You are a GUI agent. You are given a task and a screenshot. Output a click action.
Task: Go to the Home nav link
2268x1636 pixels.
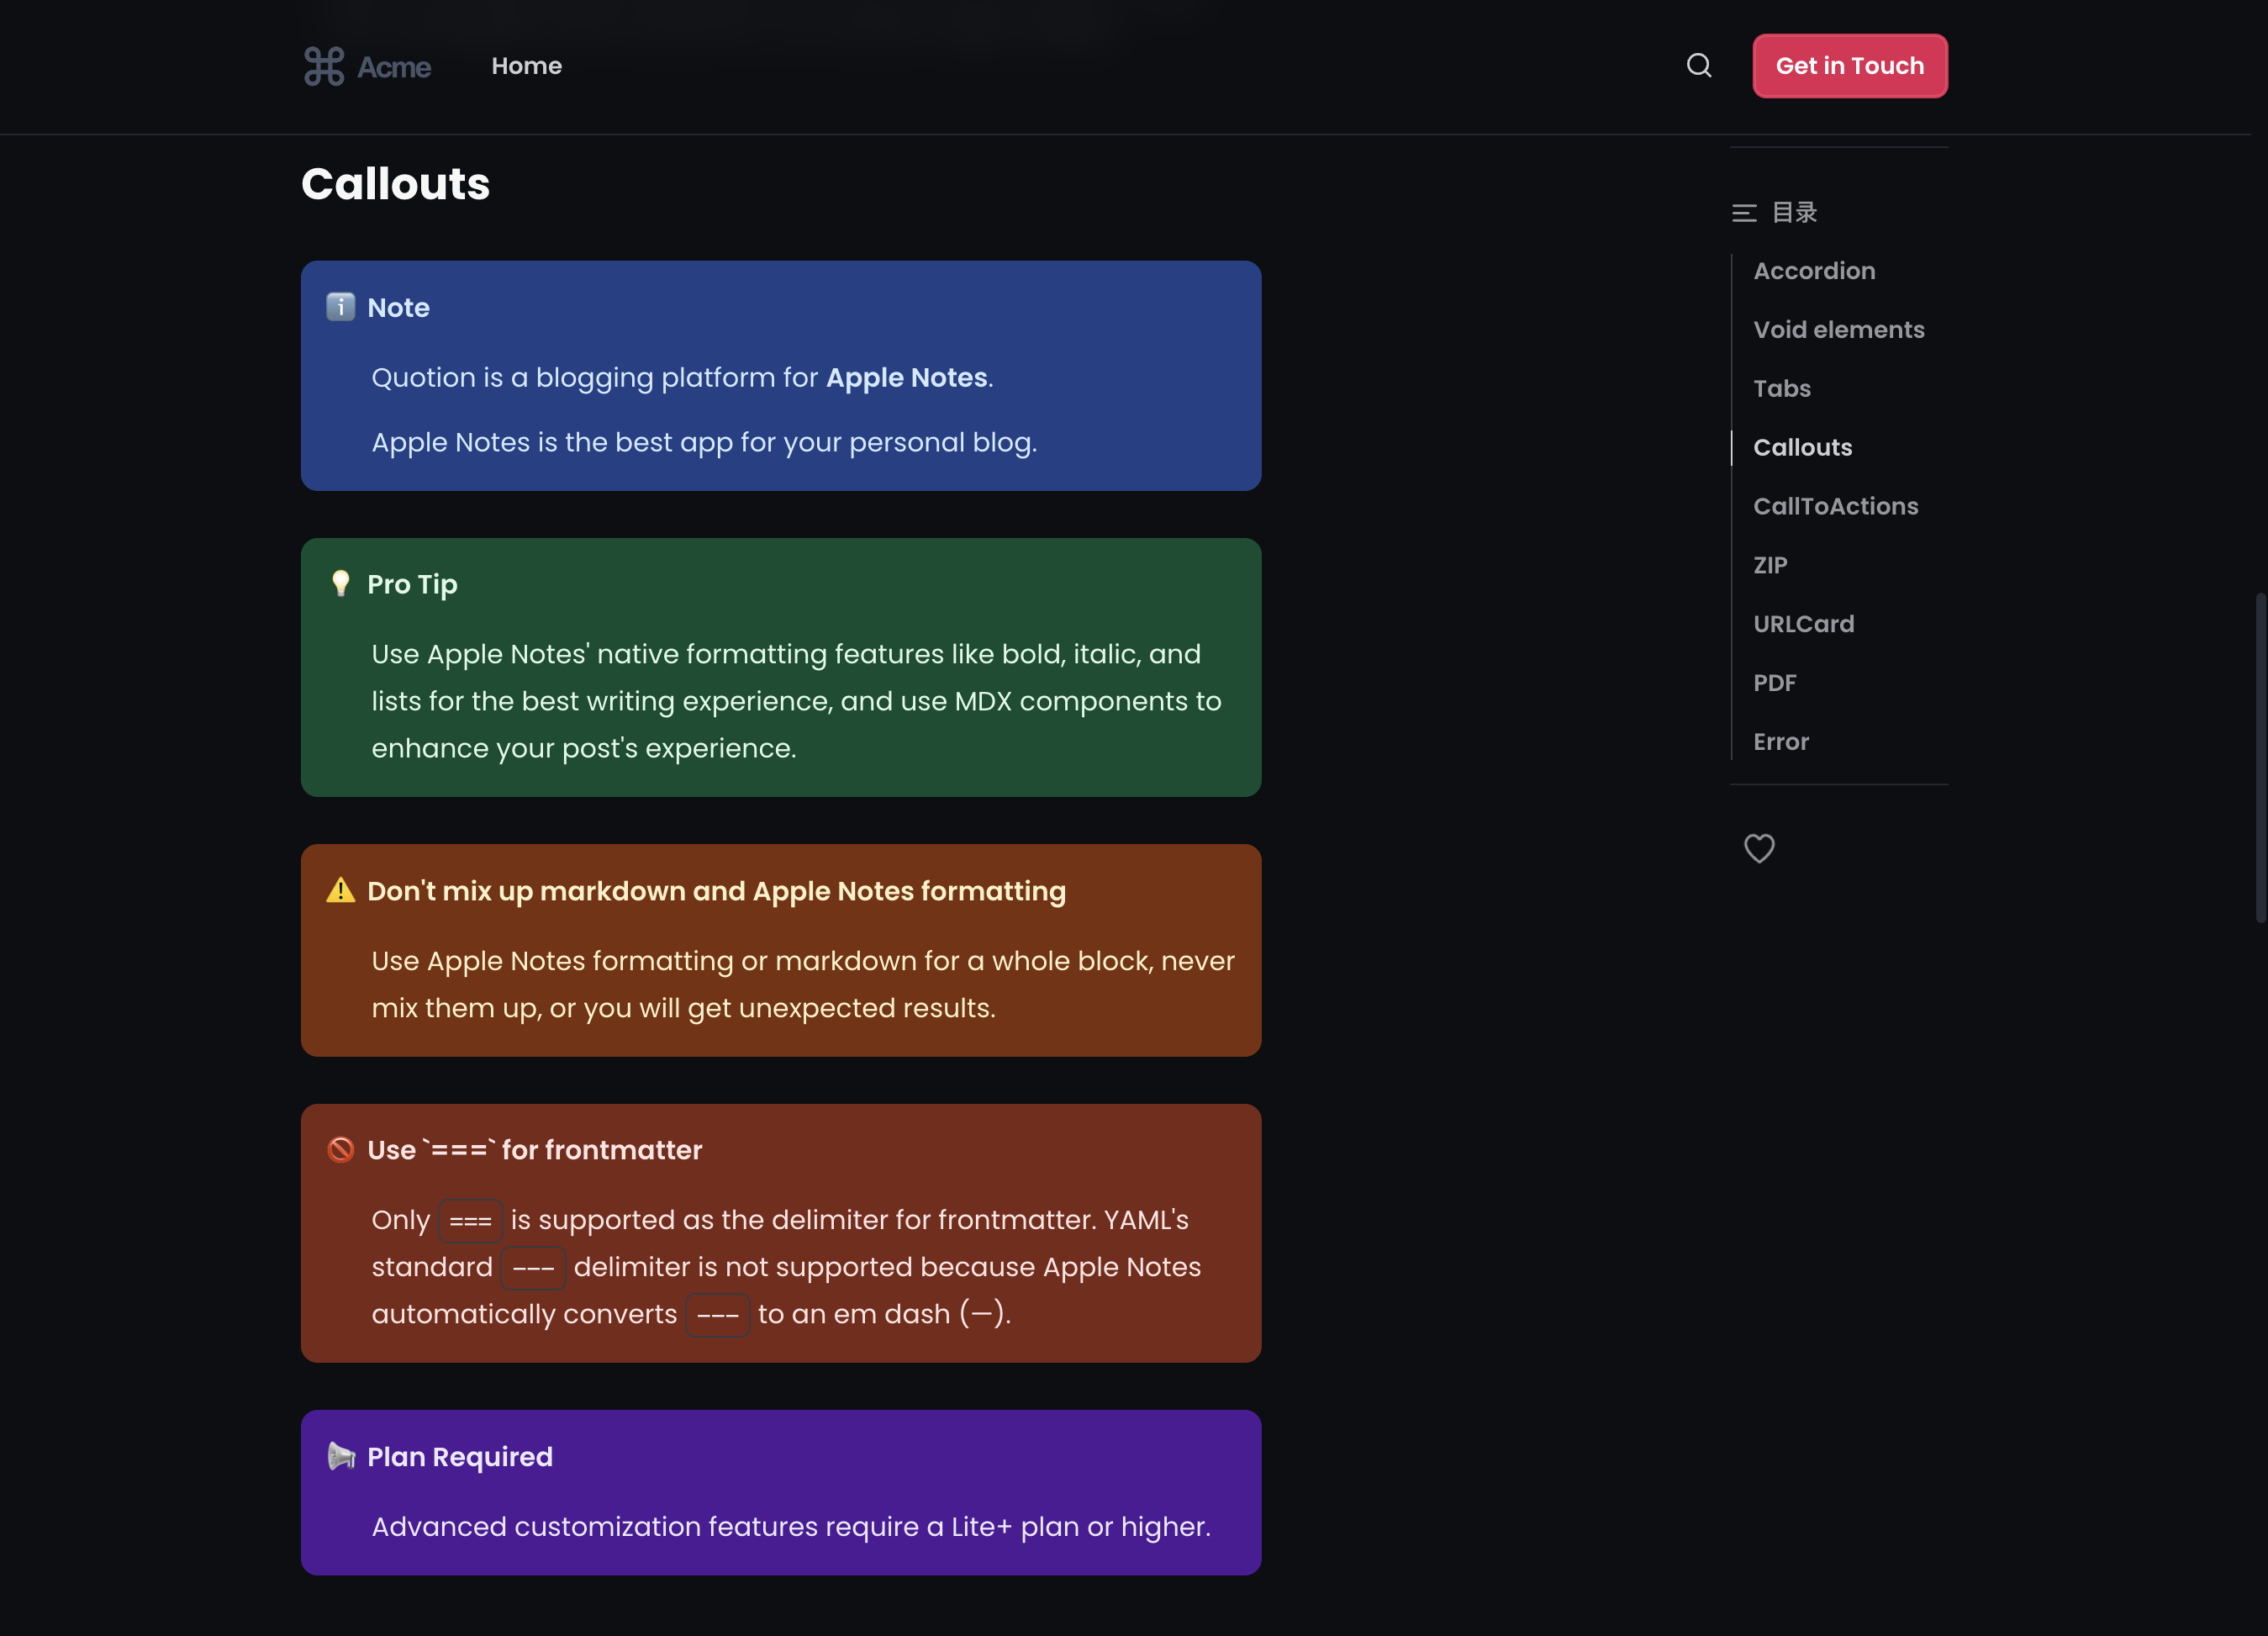coord(526,66)
